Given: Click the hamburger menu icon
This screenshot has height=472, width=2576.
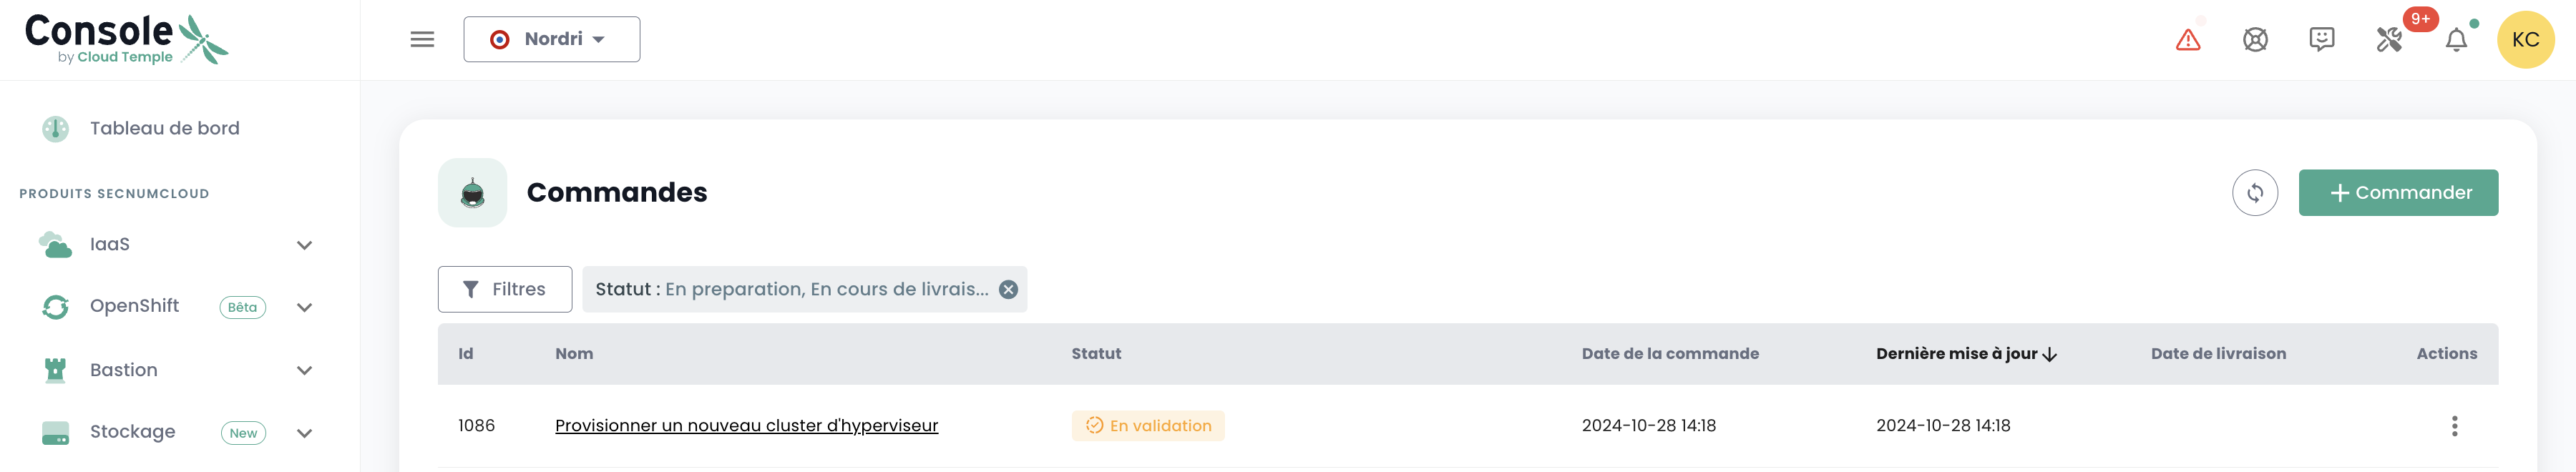Looking at the screenshot, I should [422, 39].
